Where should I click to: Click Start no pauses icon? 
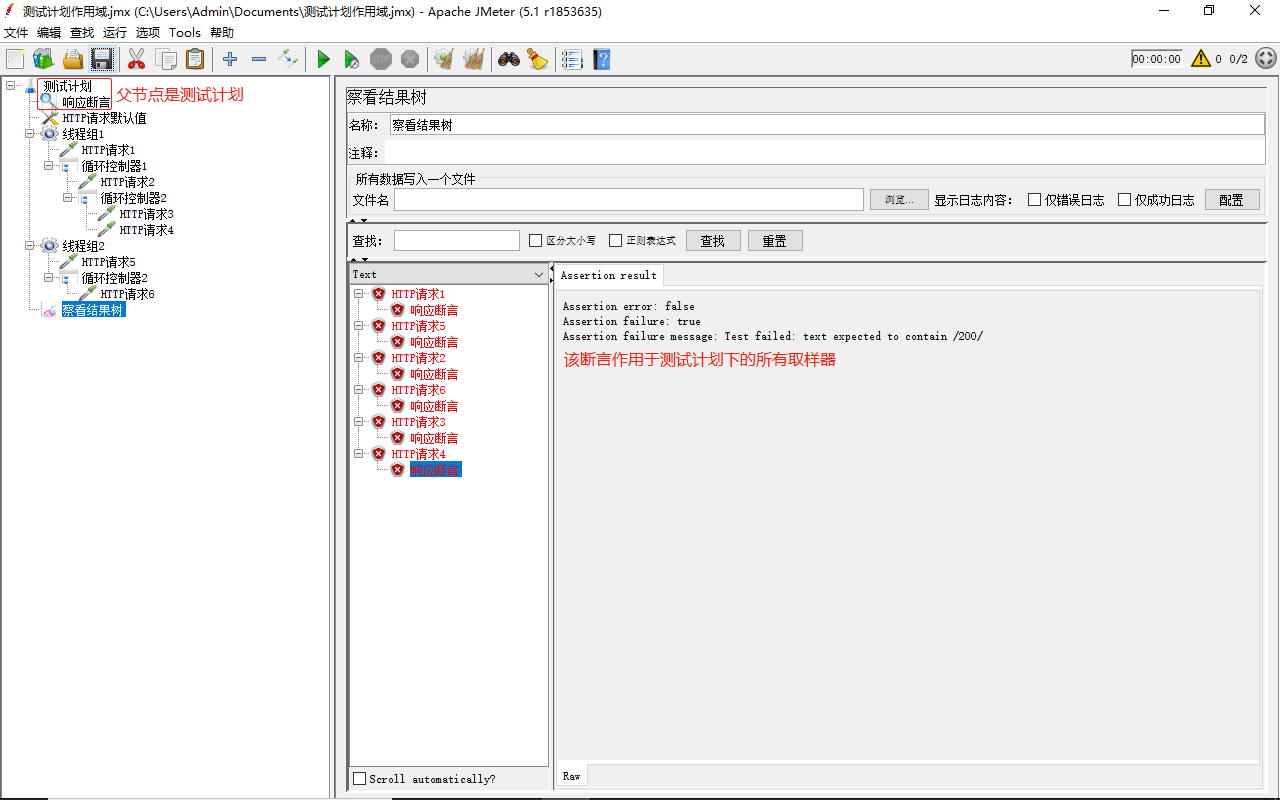[352, 59]
